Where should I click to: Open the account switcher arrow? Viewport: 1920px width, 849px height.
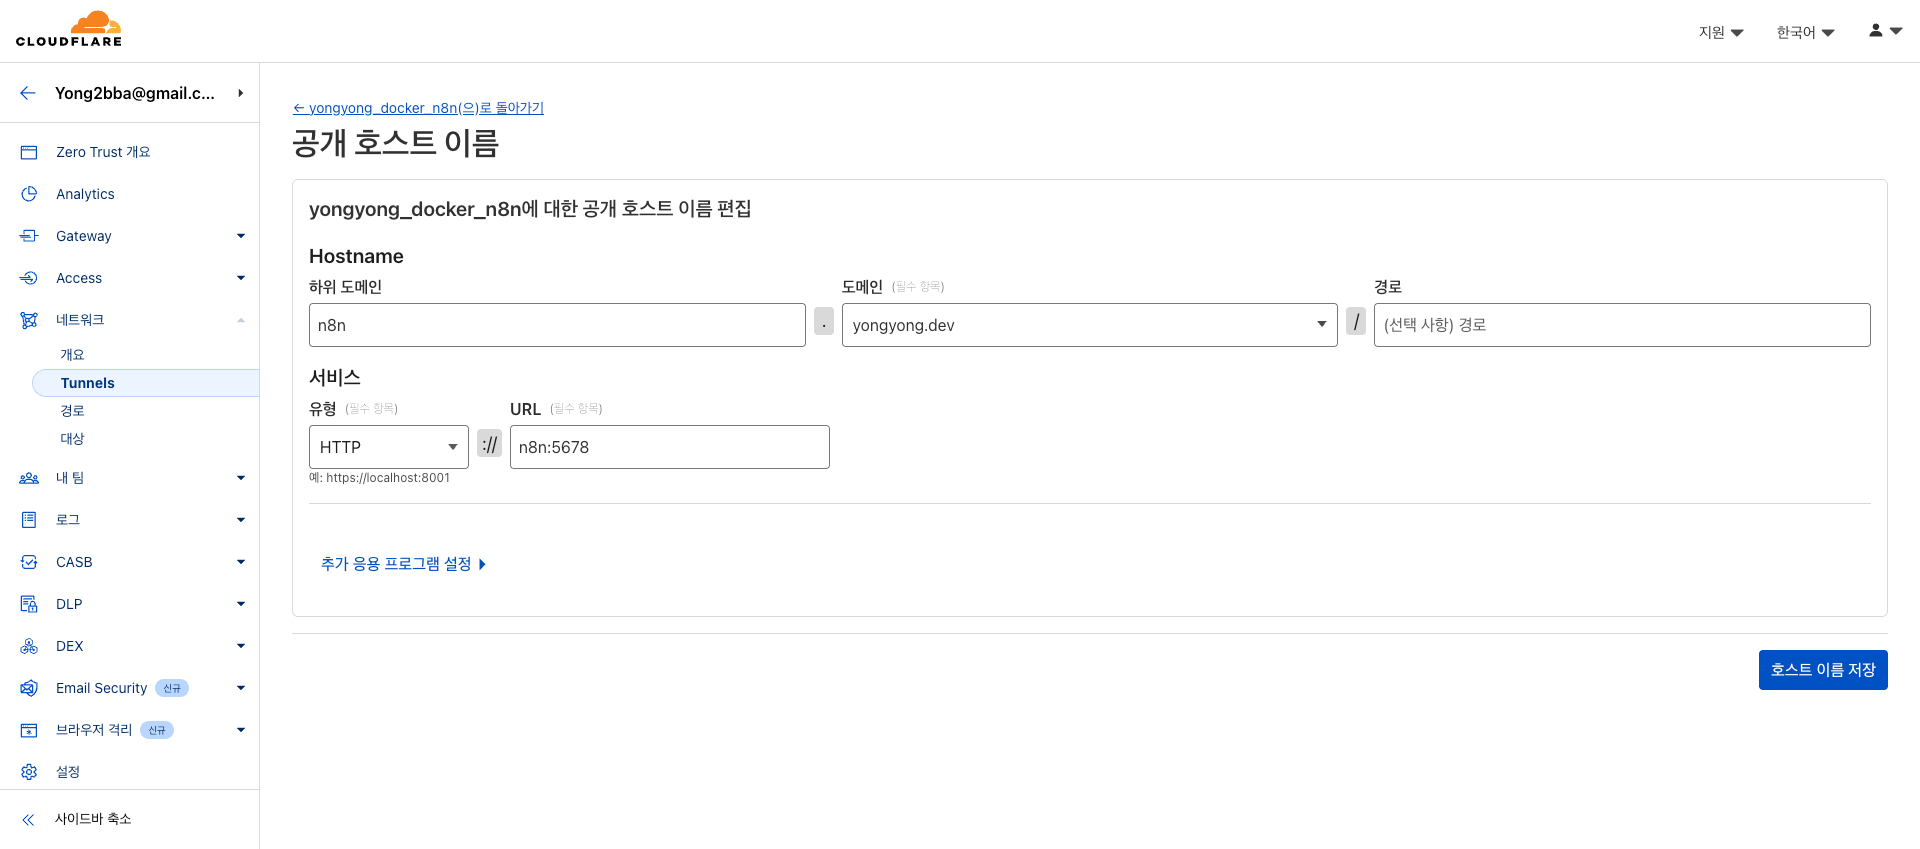coord(241,93)
